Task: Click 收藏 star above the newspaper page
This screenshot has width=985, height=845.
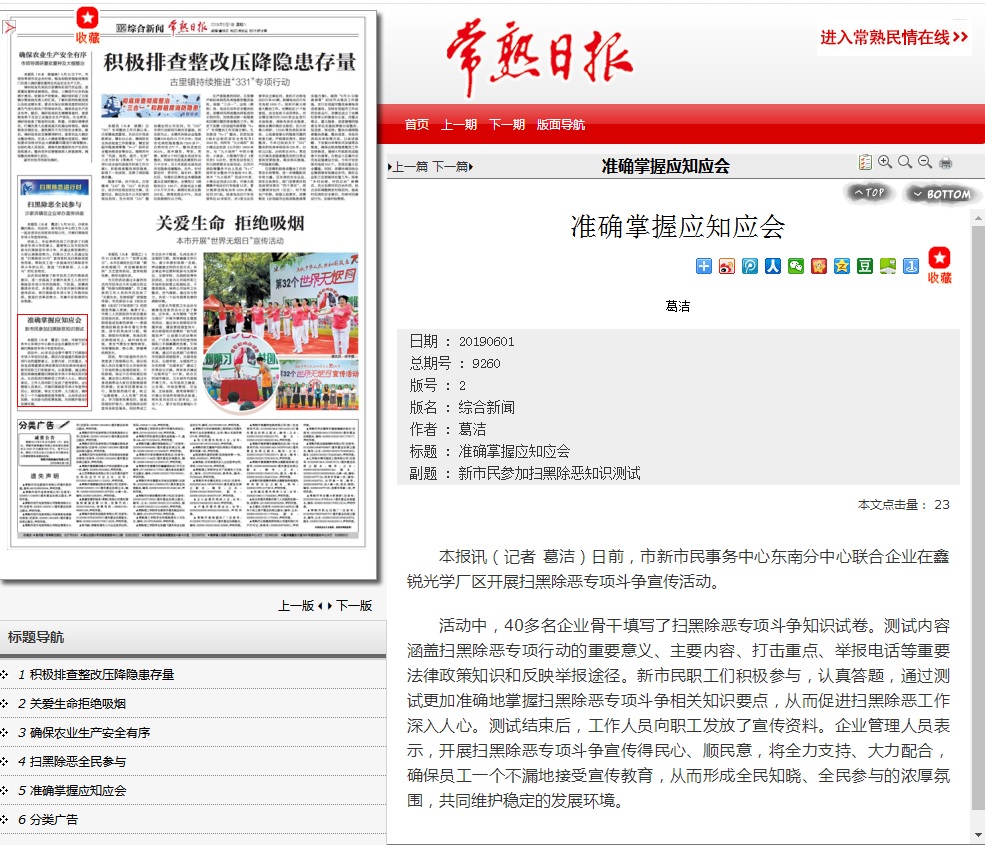Action: coord(87,25)
